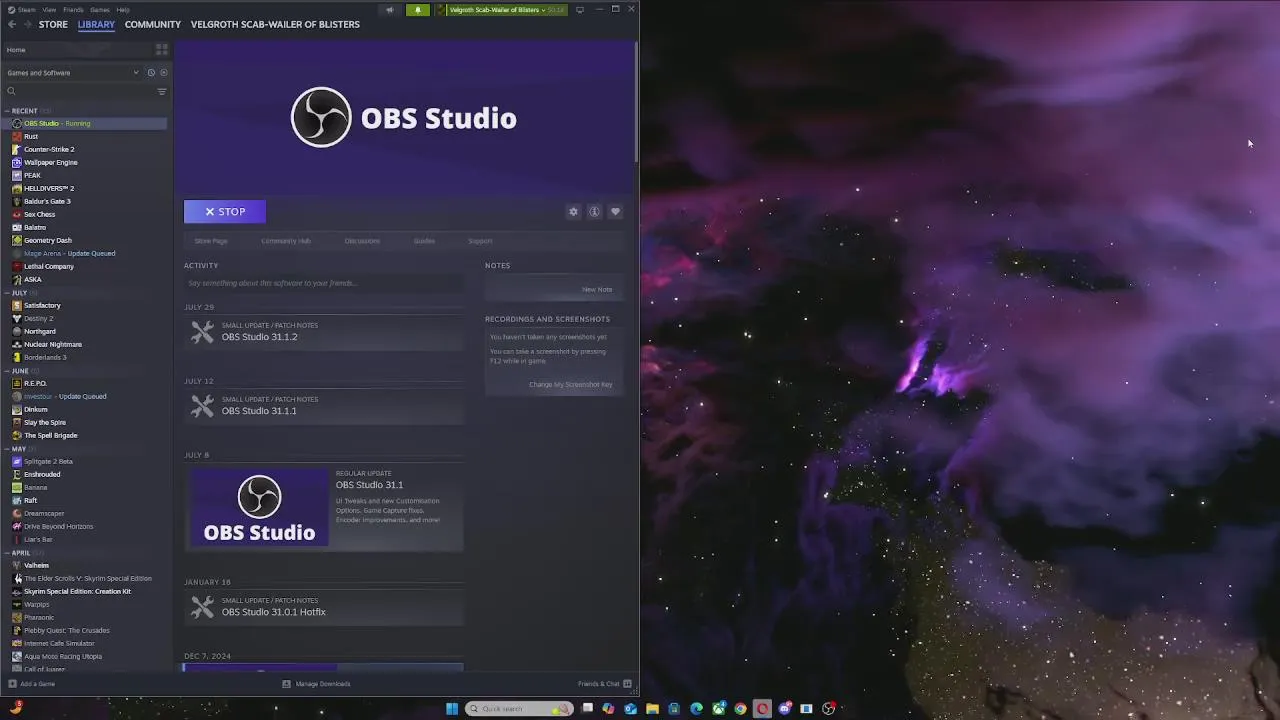Click the recent activity clock filter icon
This screenshot has height=720, width=1280.
pyautogui.click(x=151, y=72)
